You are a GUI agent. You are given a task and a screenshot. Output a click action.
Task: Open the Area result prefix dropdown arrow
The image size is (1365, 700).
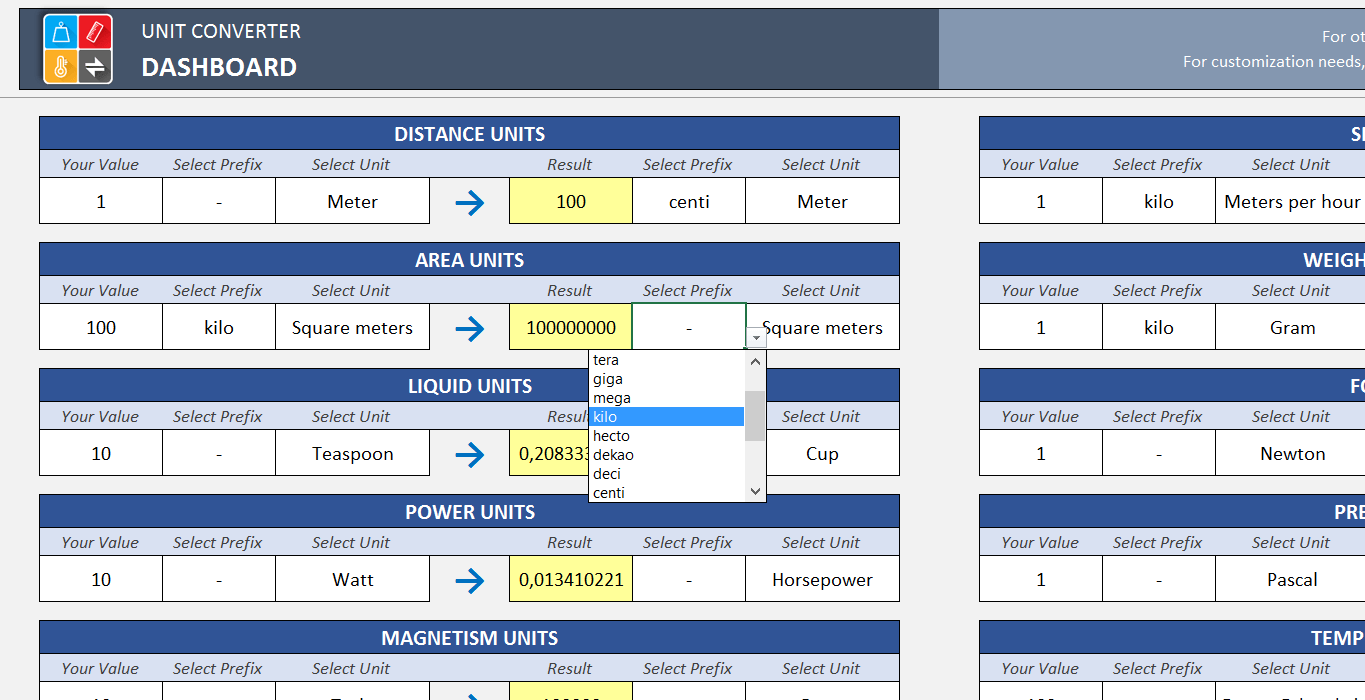757,338
